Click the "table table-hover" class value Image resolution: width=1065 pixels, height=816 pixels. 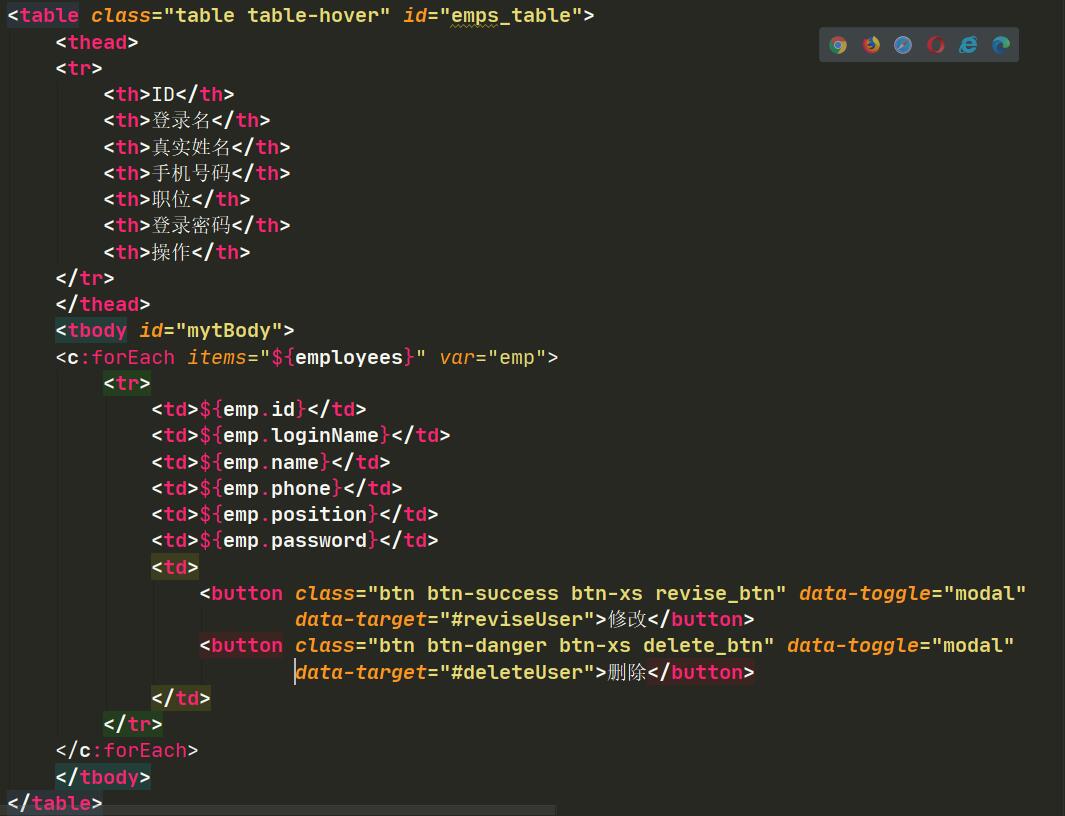(276, 16)
